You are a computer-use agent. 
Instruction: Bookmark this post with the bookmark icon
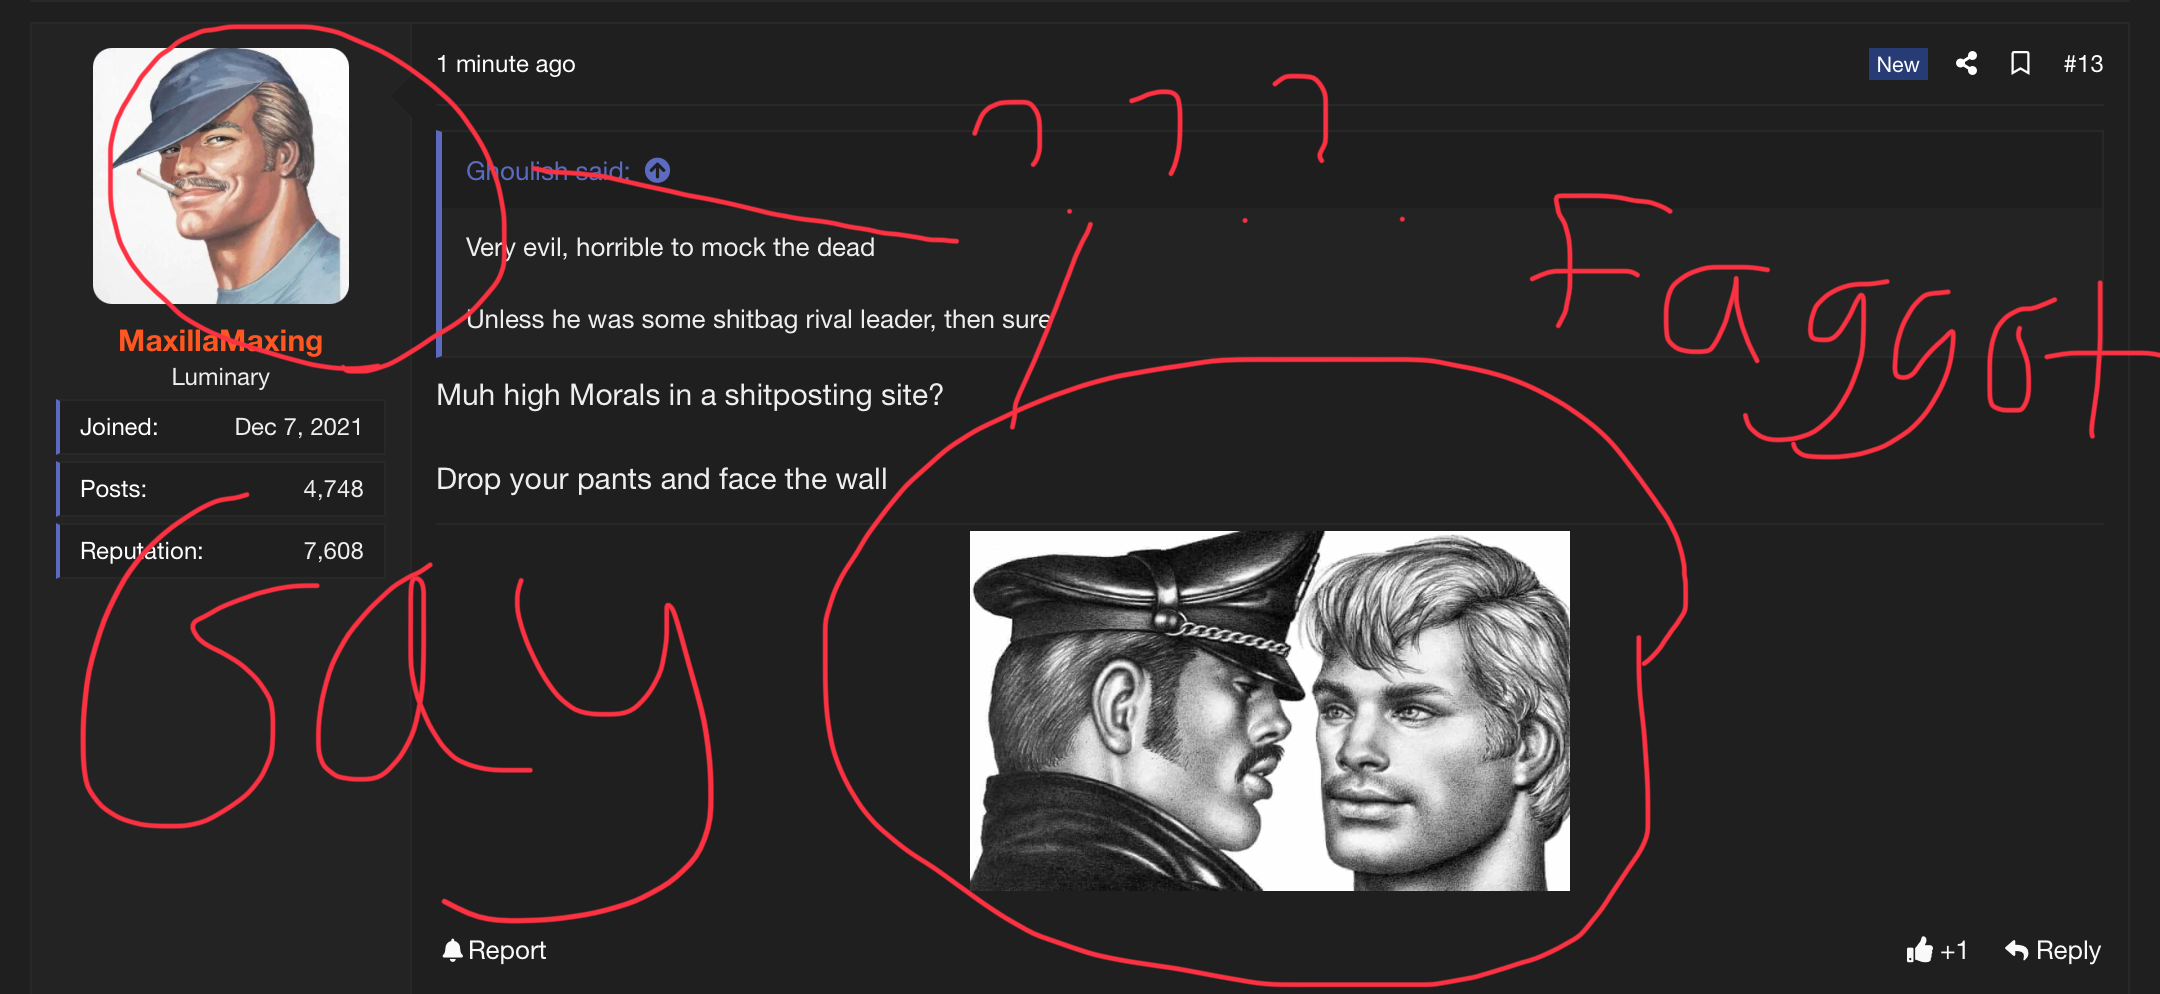coord(2020,64)
